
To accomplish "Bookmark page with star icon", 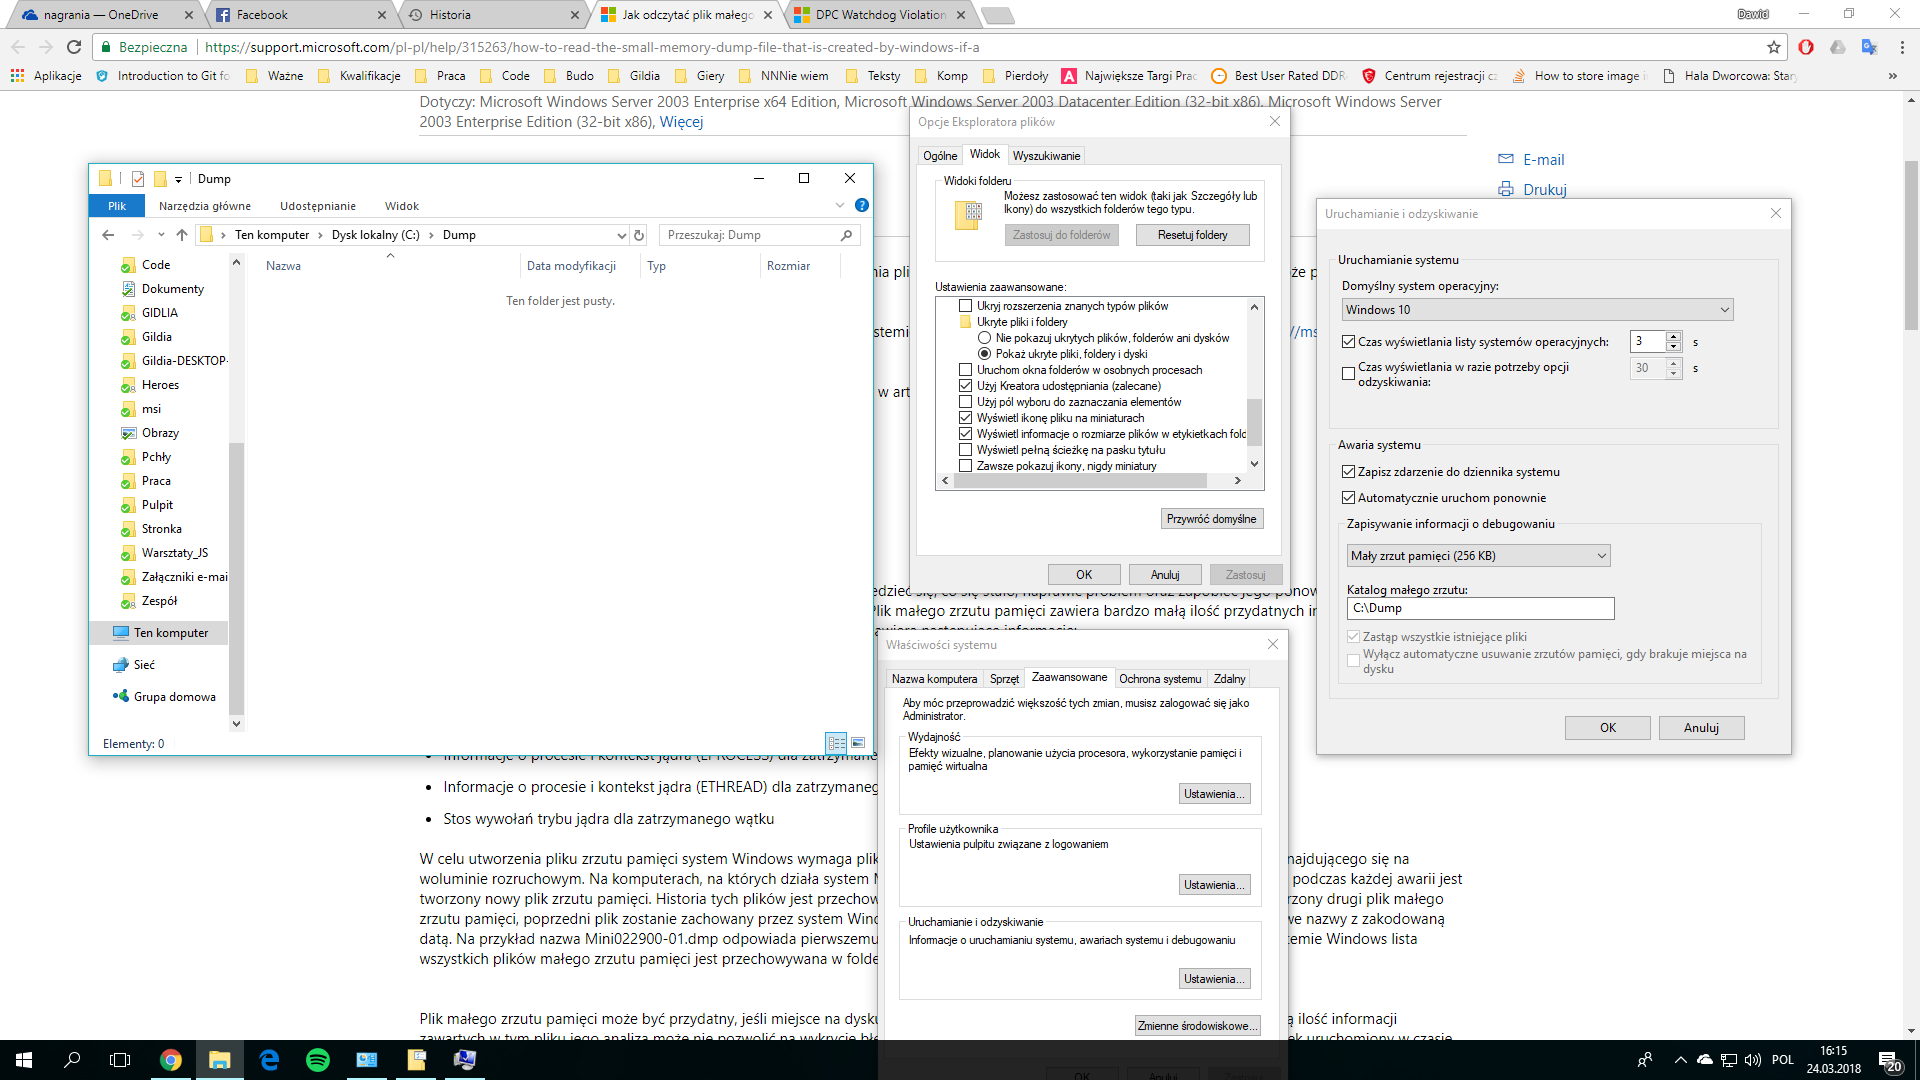I will (1774, 47).
